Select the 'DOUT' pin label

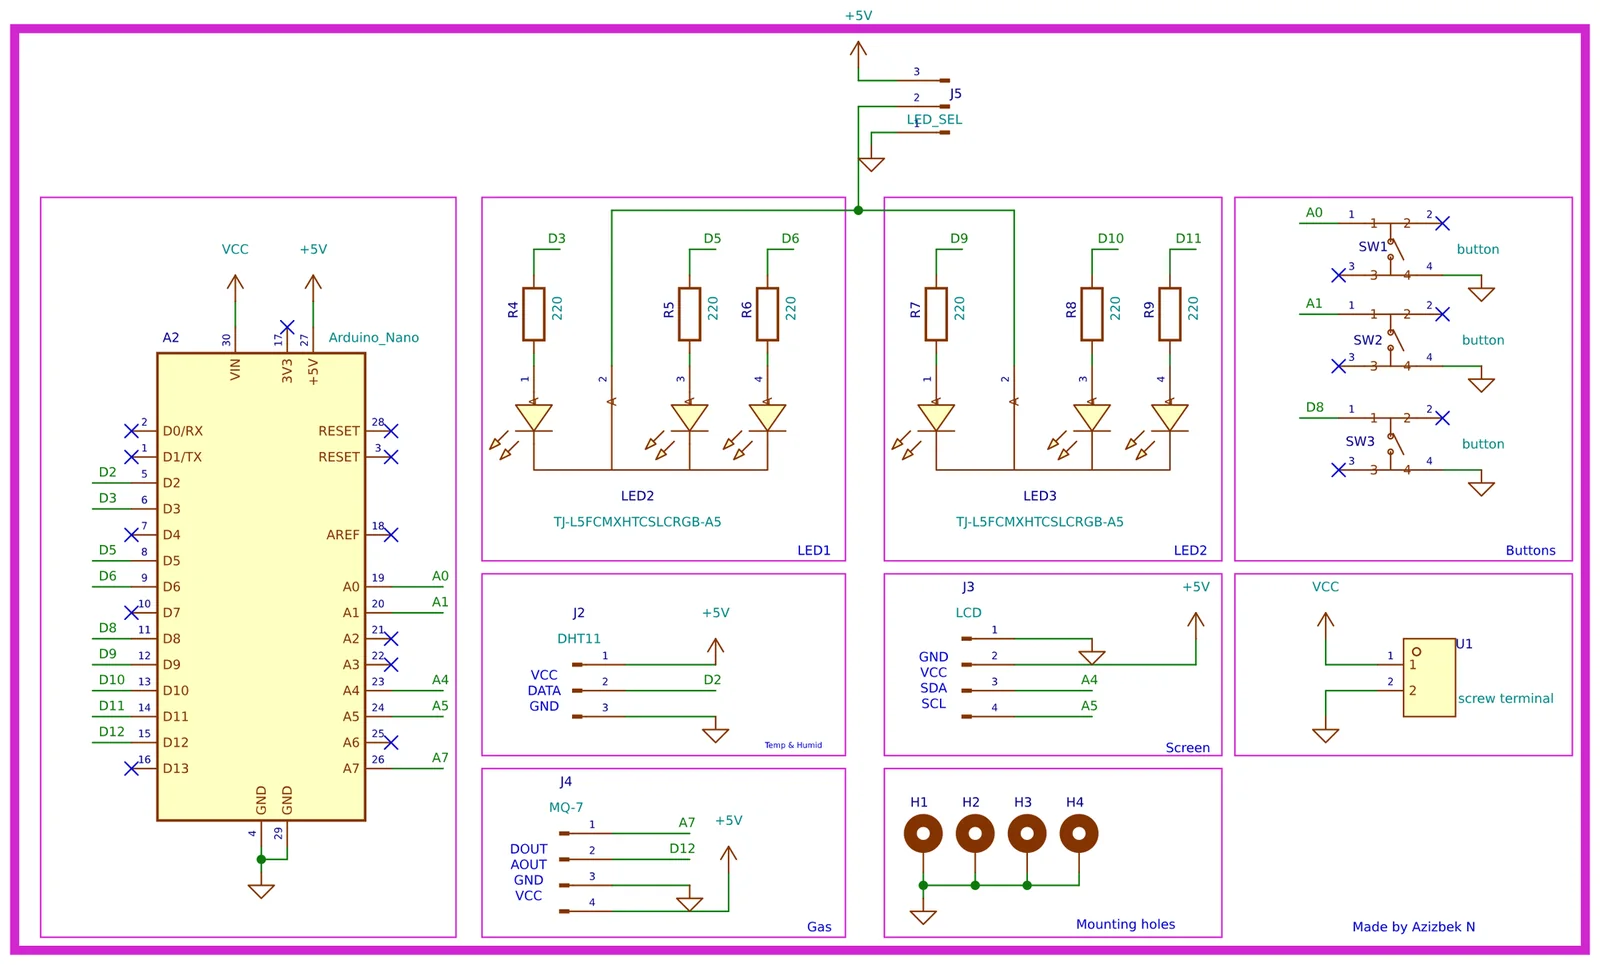[x=529, y=849]
